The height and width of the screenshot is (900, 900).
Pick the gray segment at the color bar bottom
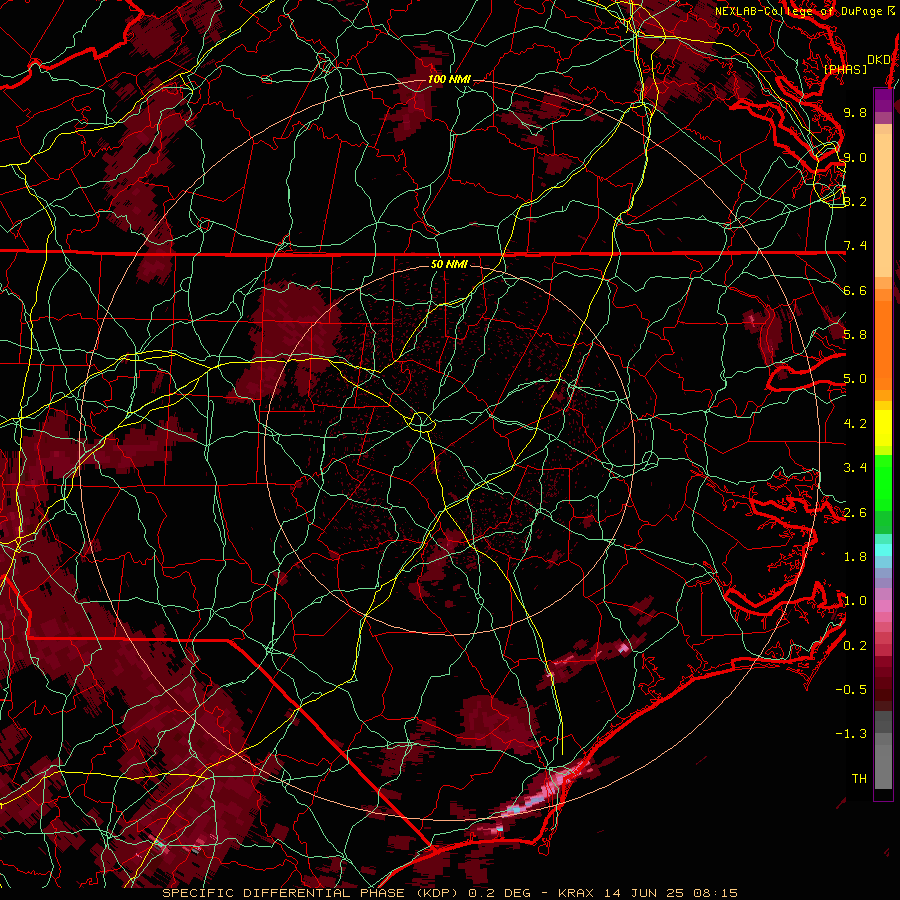point(883,766)
